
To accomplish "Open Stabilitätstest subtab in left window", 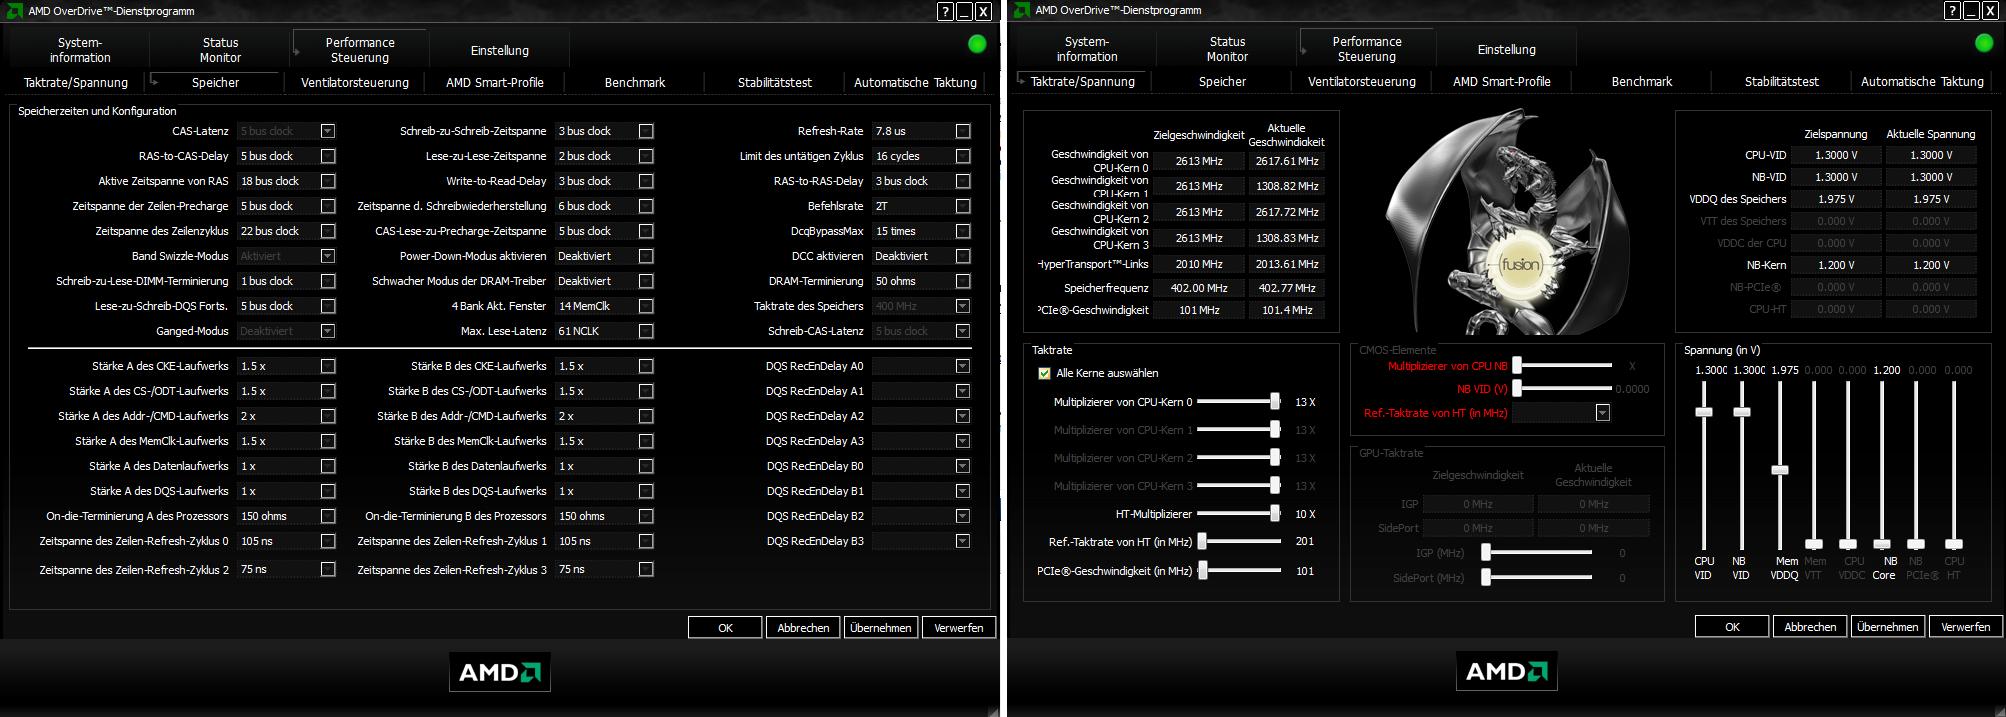I will 775,83.
